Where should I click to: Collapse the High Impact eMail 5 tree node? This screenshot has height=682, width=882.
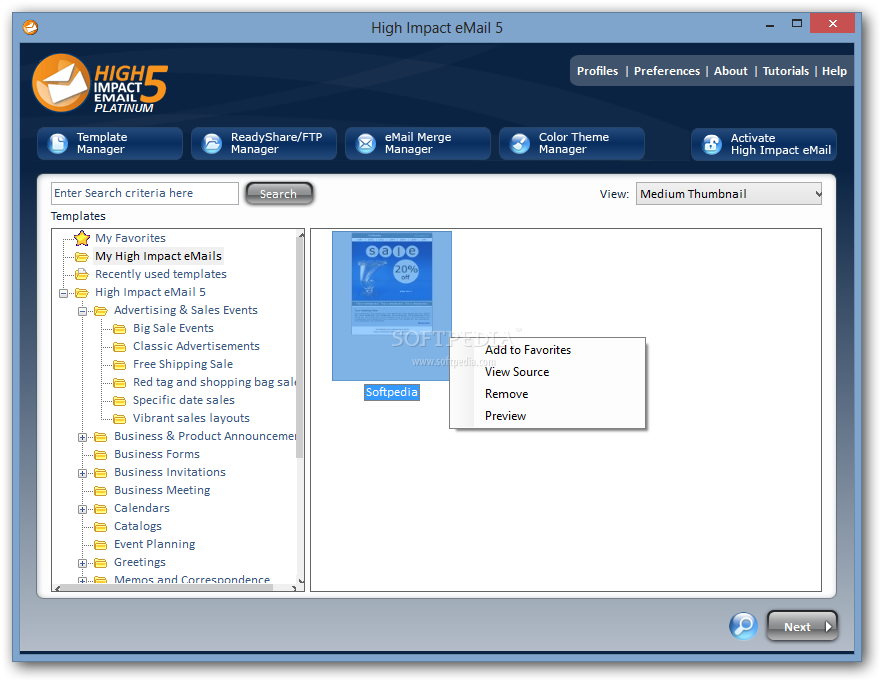tap(63, 293)
